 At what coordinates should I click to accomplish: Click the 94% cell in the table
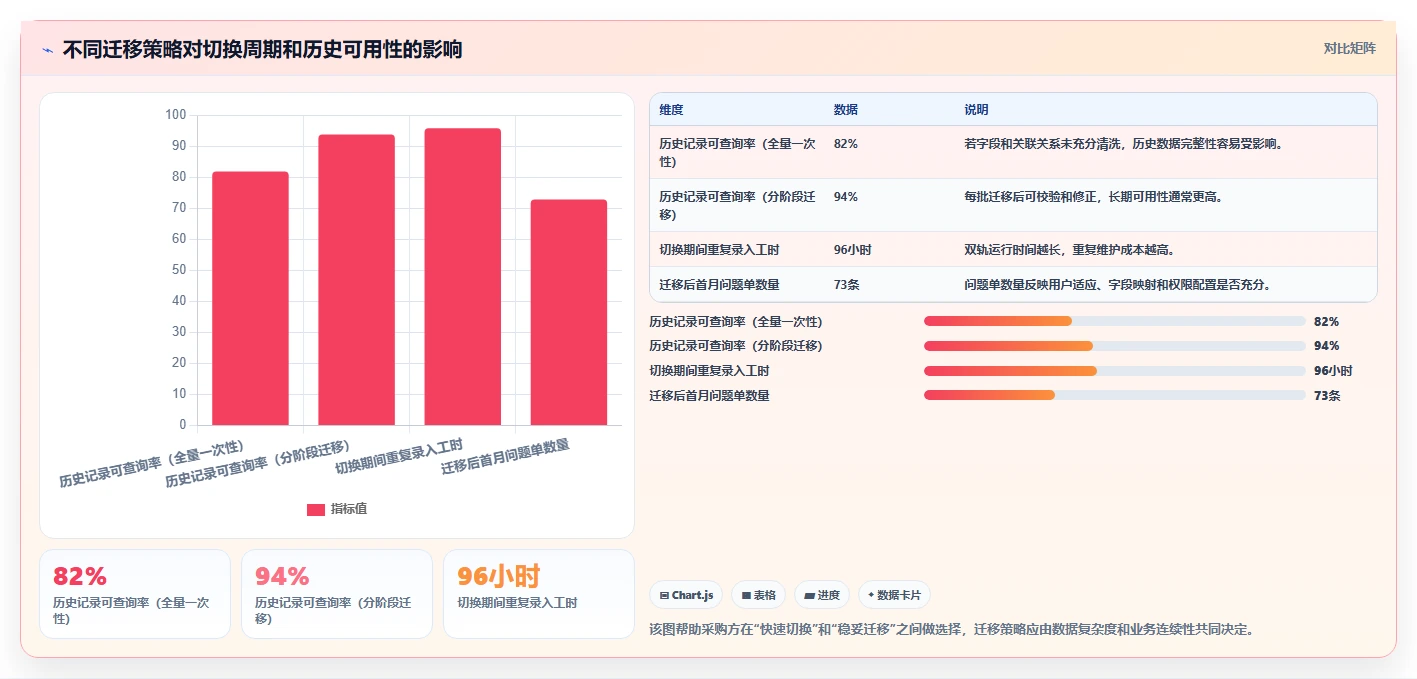point(846,197)
